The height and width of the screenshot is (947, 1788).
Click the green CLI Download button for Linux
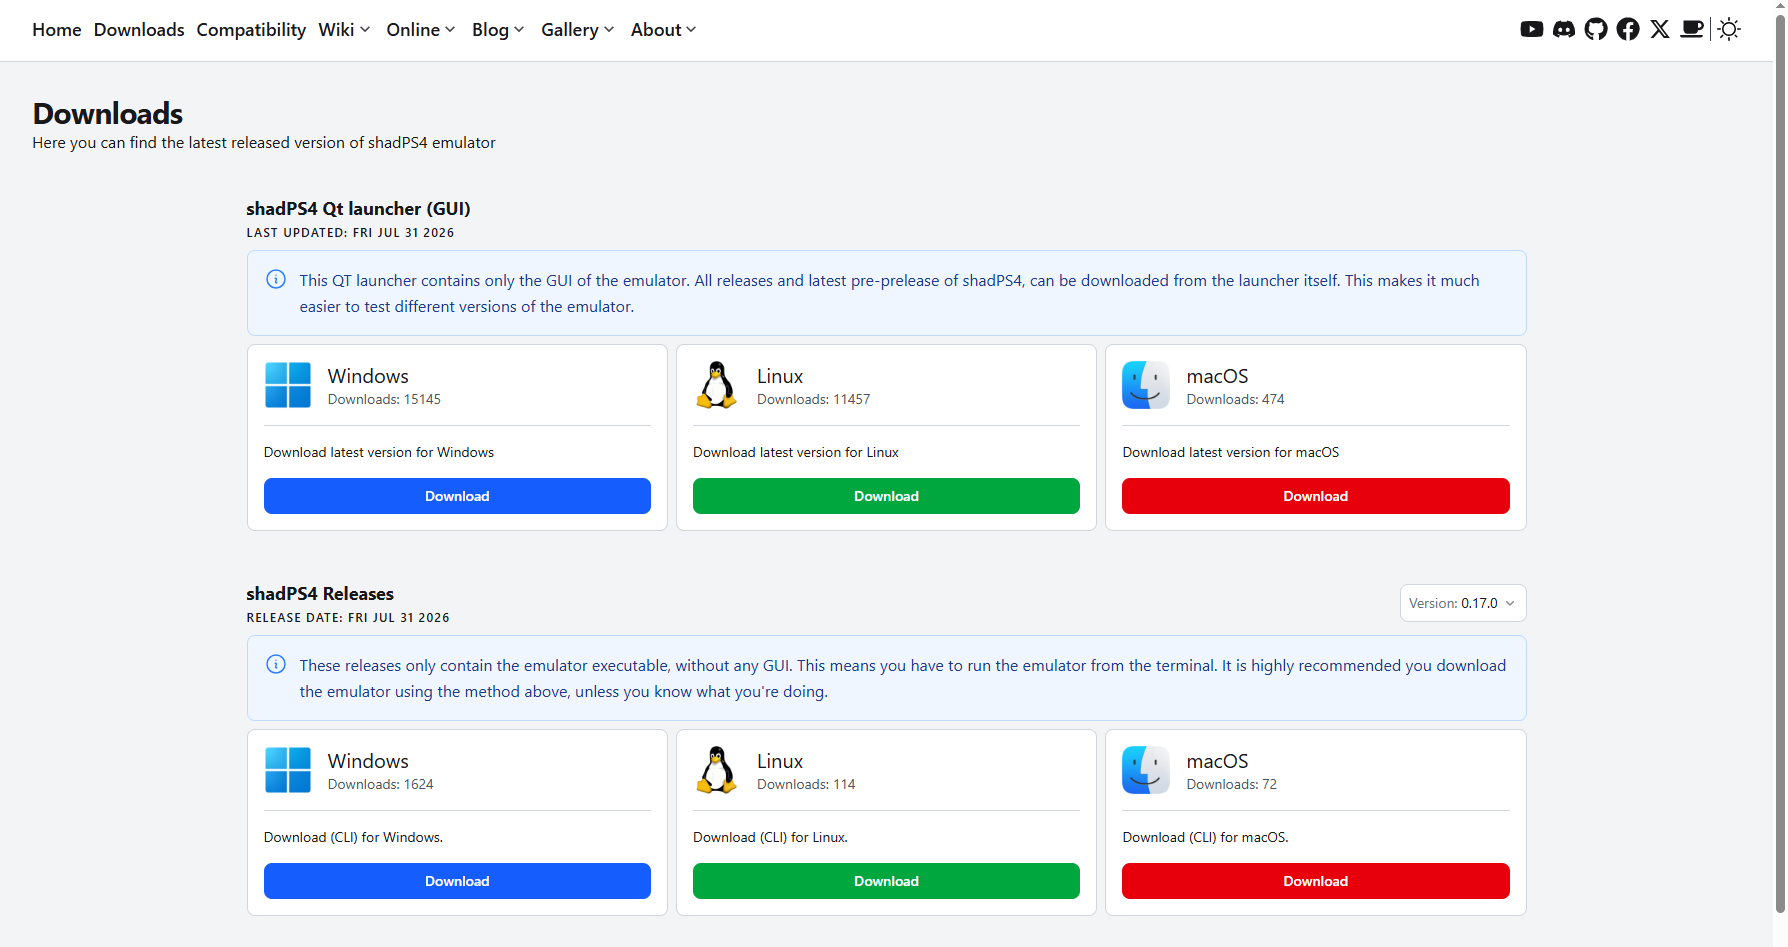(x=886, y=881)
